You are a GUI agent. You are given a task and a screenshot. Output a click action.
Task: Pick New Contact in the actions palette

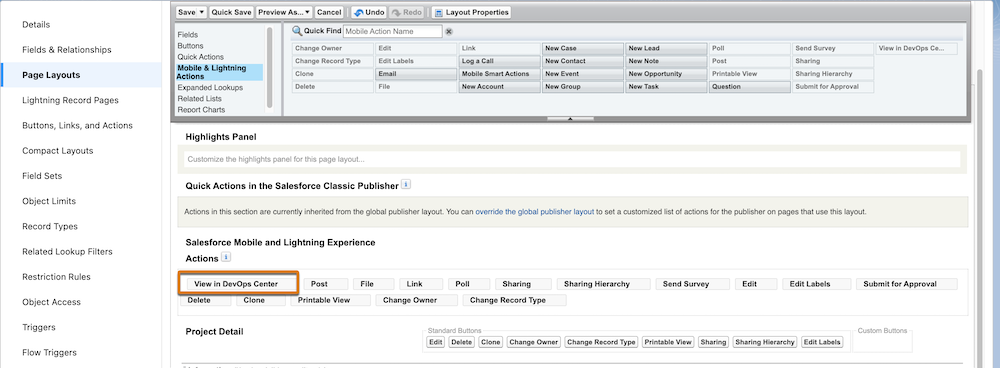coord(582,61)
